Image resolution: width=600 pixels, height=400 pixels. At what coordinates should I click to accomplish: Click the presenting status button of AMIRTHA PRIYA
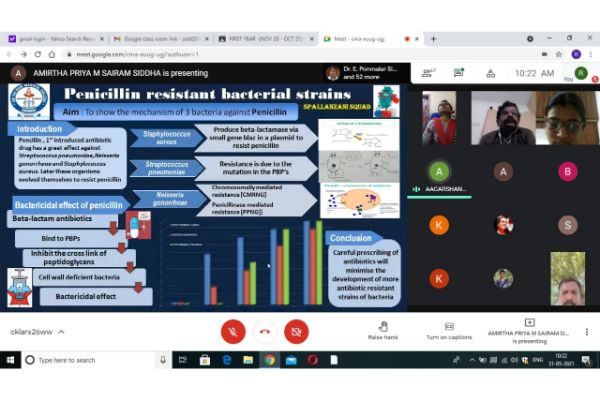click(529, 331)
